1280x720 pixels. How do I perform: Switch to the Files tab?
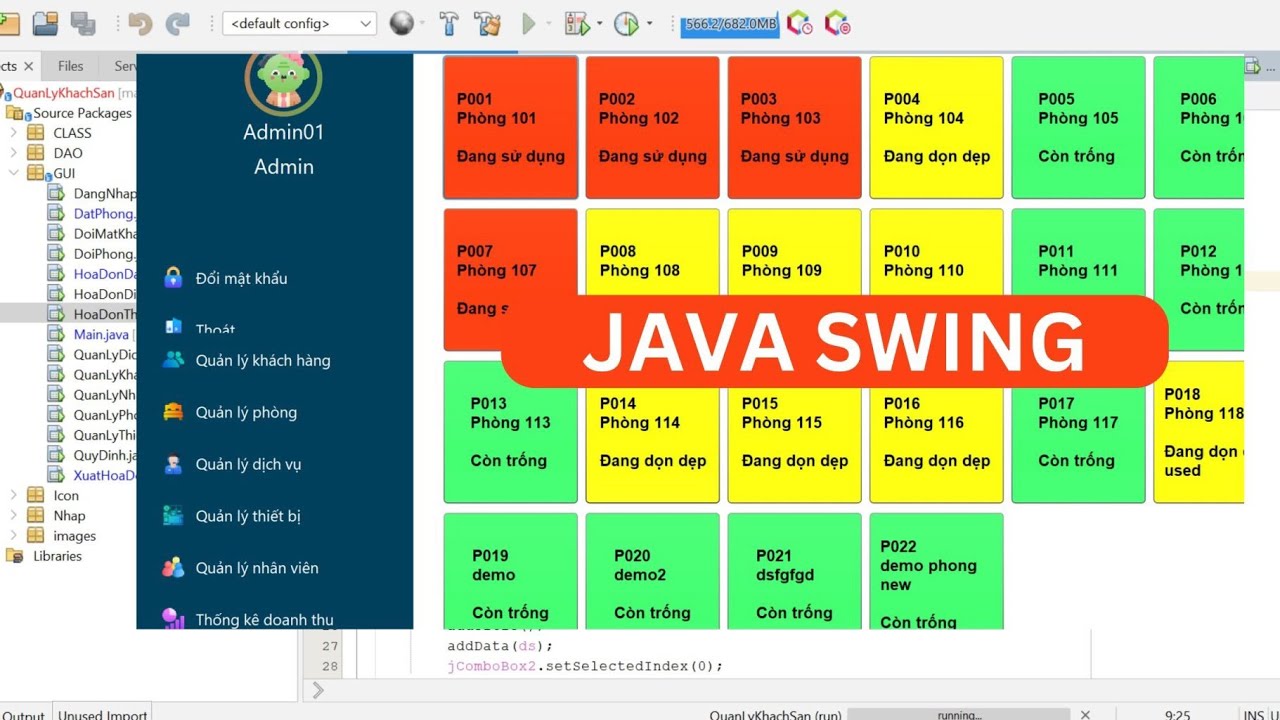click(71, 66)
